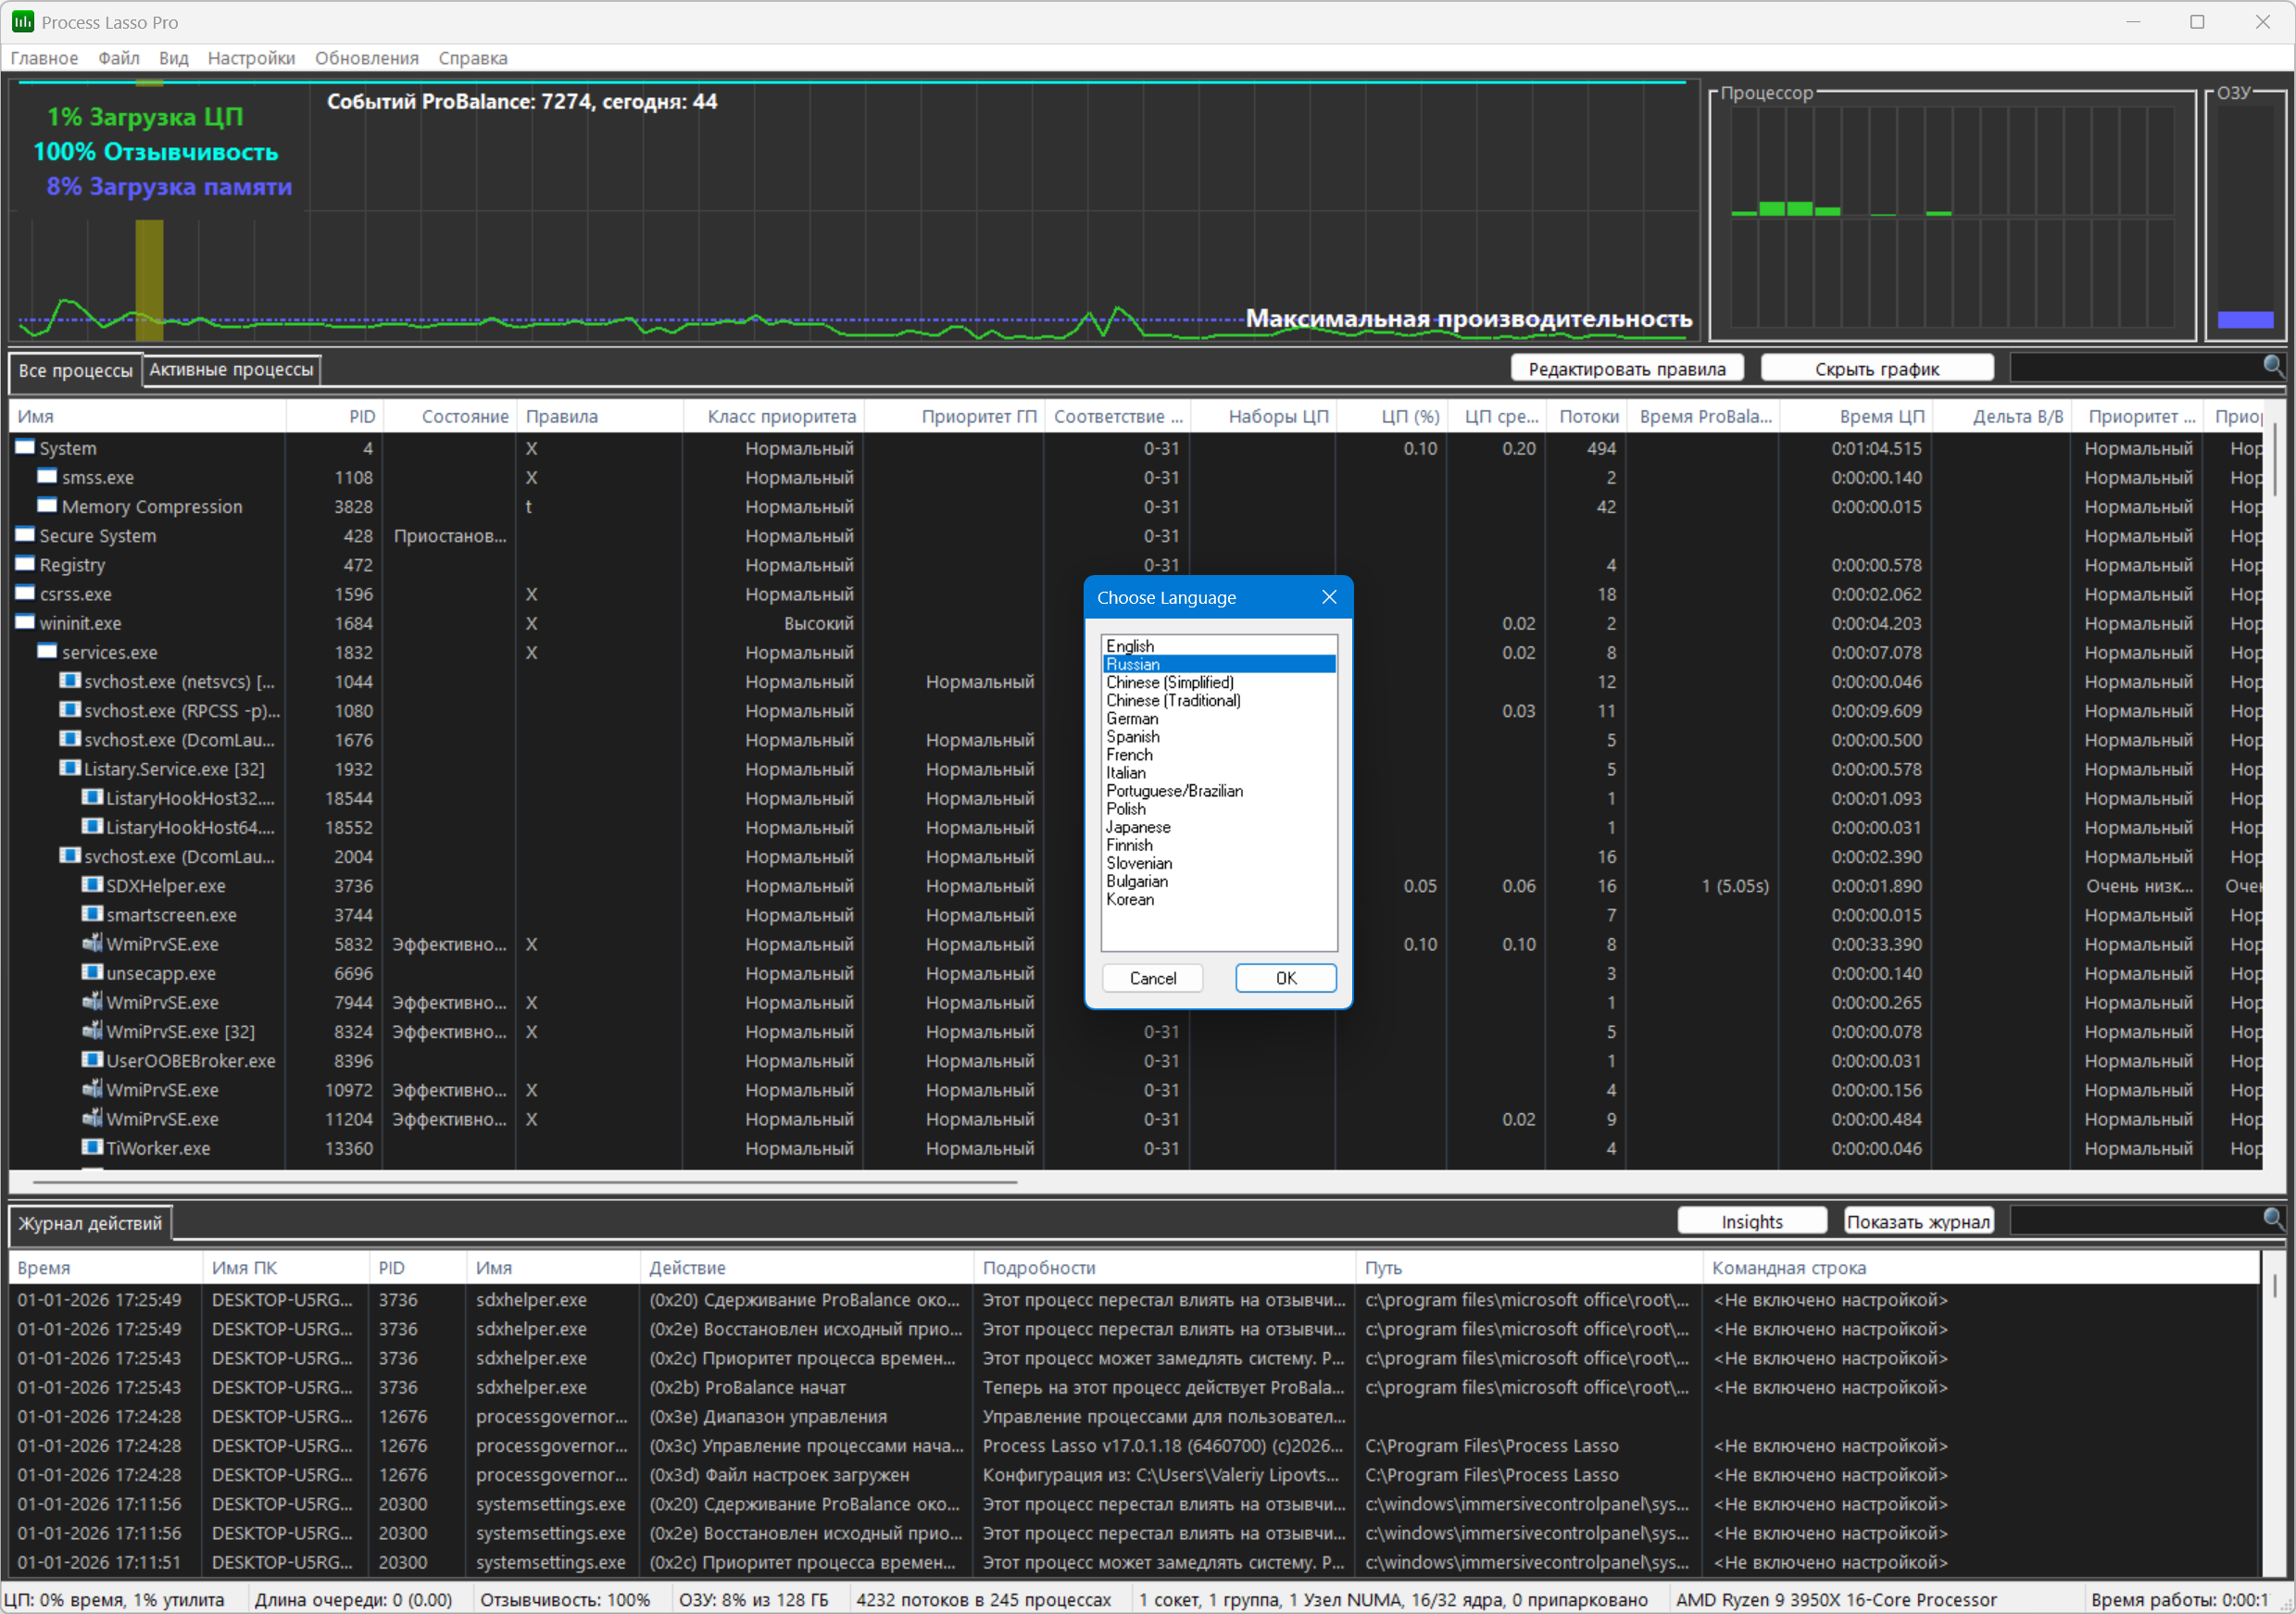Click the search magnifier icon beside process list

(2272, 366)
